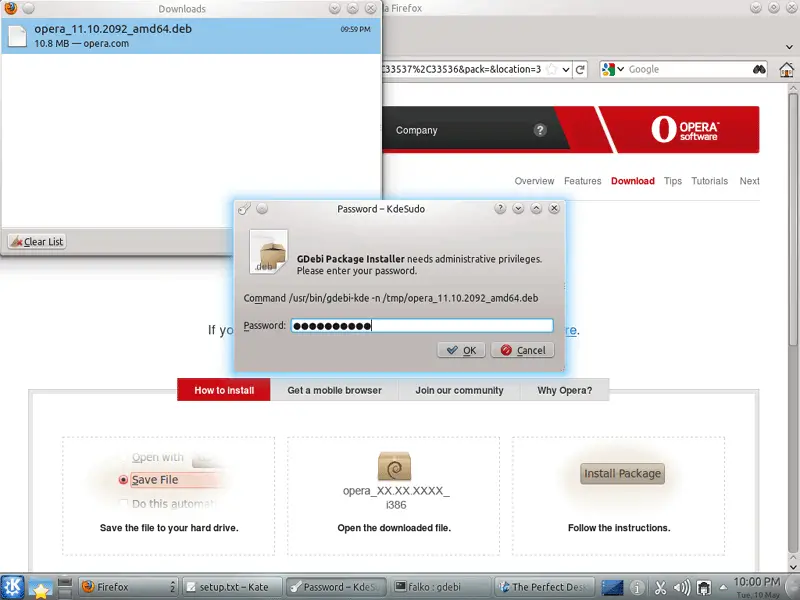
Task: Open the Download section
Action: [x=633, y=181]
